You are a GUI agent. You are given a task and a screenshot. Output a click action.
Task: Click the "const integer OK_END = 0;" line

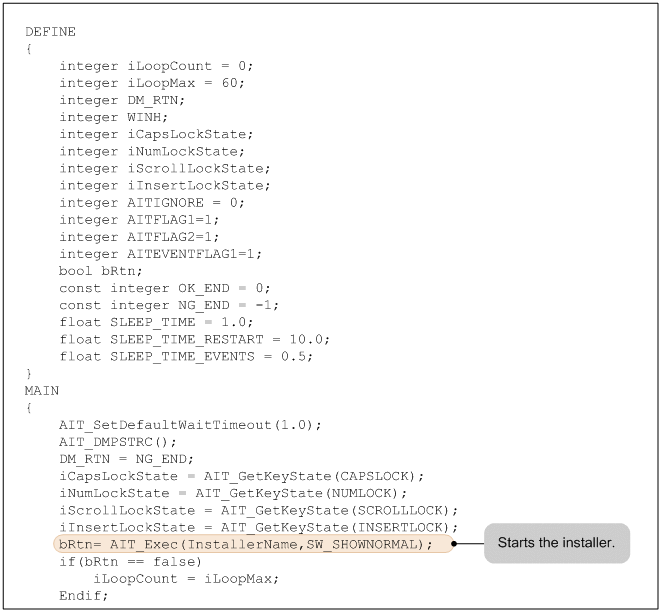[x=165, y=288]
